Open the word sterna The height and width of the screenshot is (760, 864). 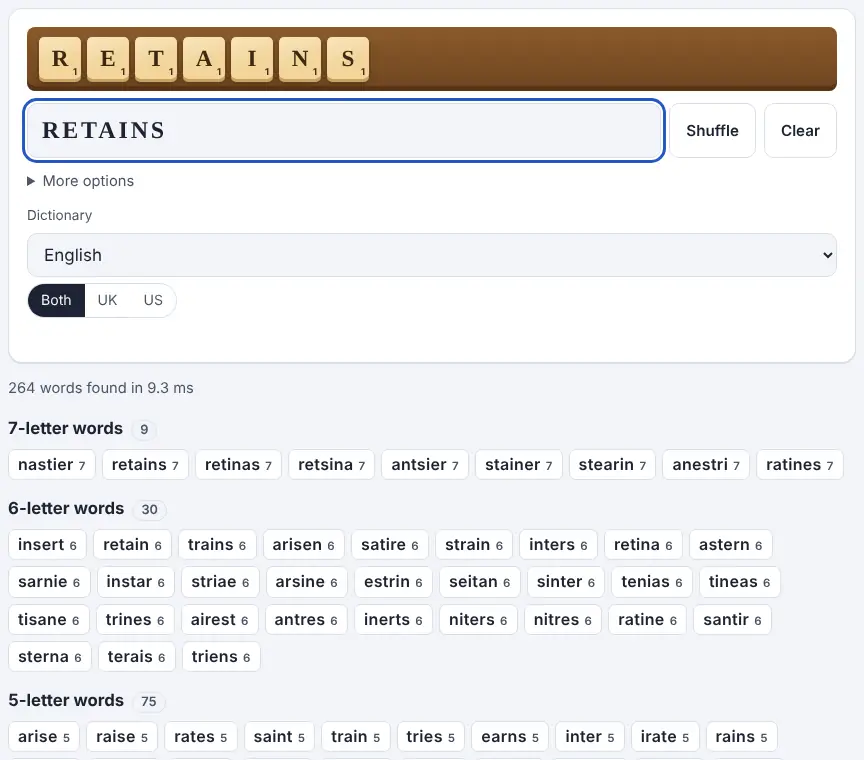pos(50,657)
